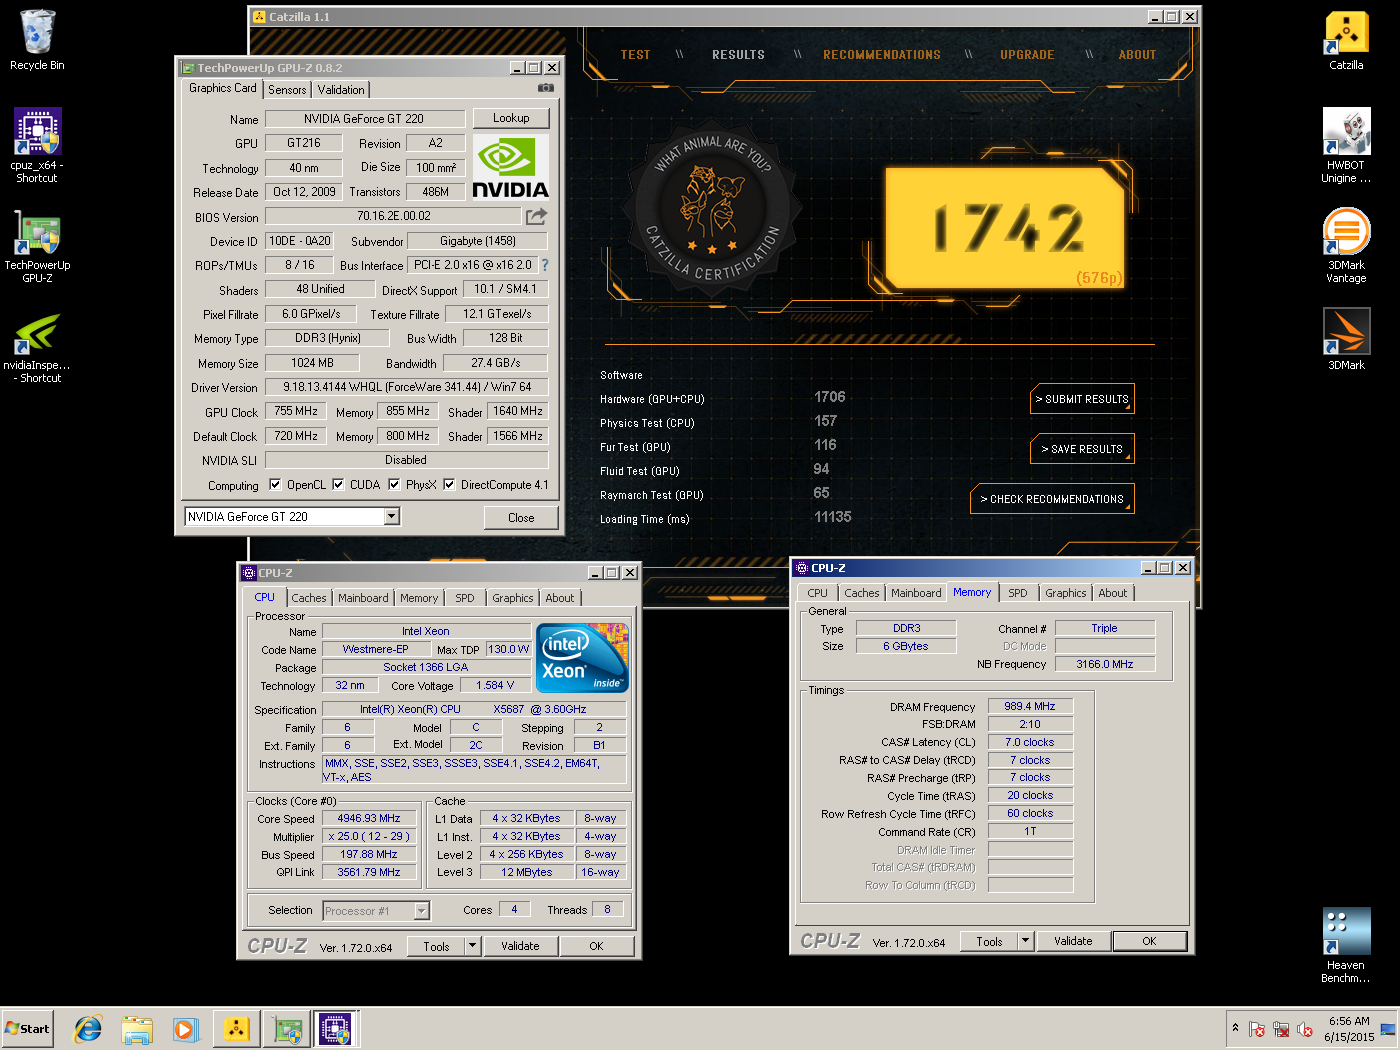Open the nvidiaInspector shortcut on the desktop
Screen dimensions: 1400x1050
37,348
